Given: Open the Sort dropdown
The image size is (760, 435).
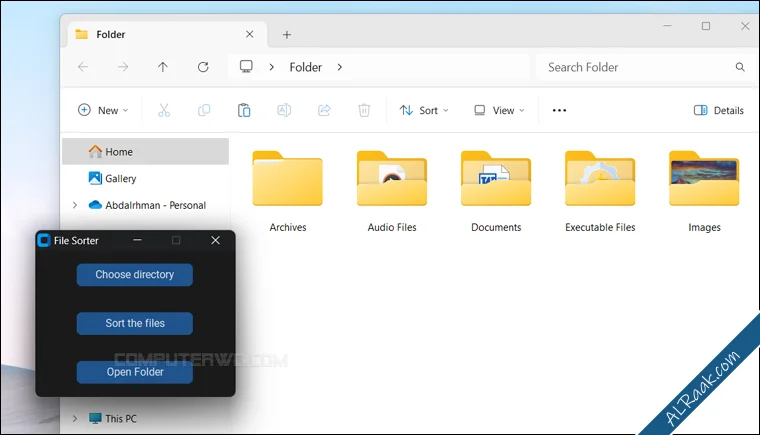Looking at the screenshot, I should [424, 110].
